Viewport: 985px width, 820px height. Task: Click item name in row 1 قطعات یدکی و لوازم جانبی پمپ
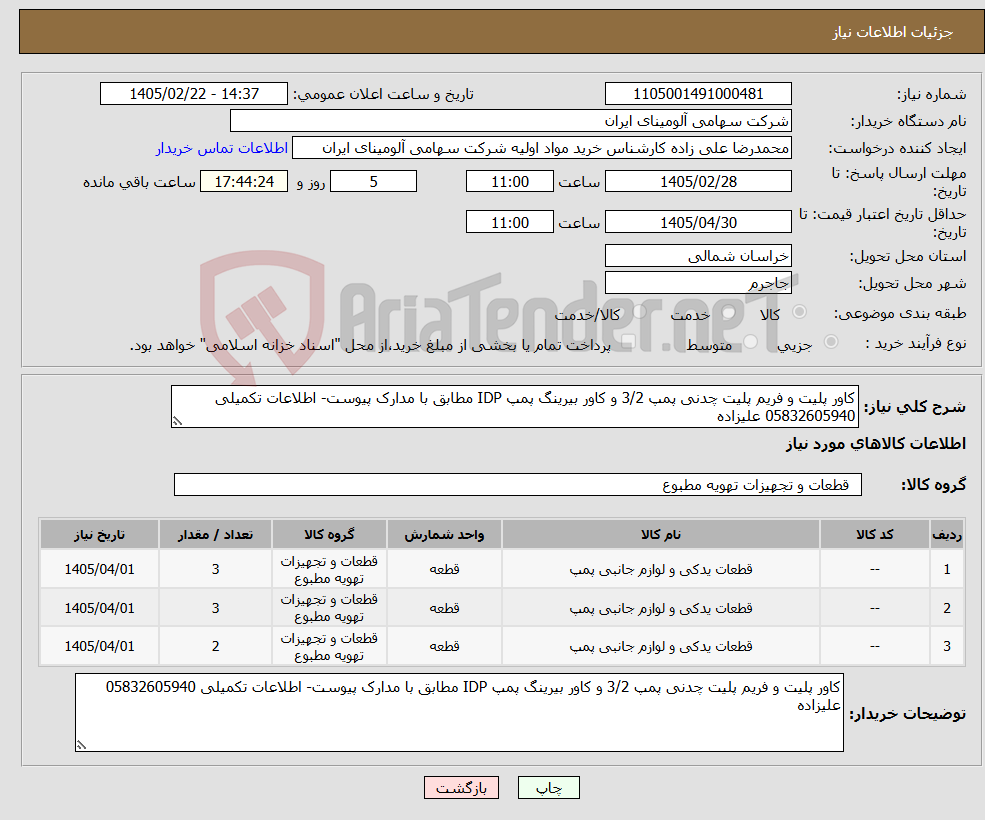[x=661, y=569]
